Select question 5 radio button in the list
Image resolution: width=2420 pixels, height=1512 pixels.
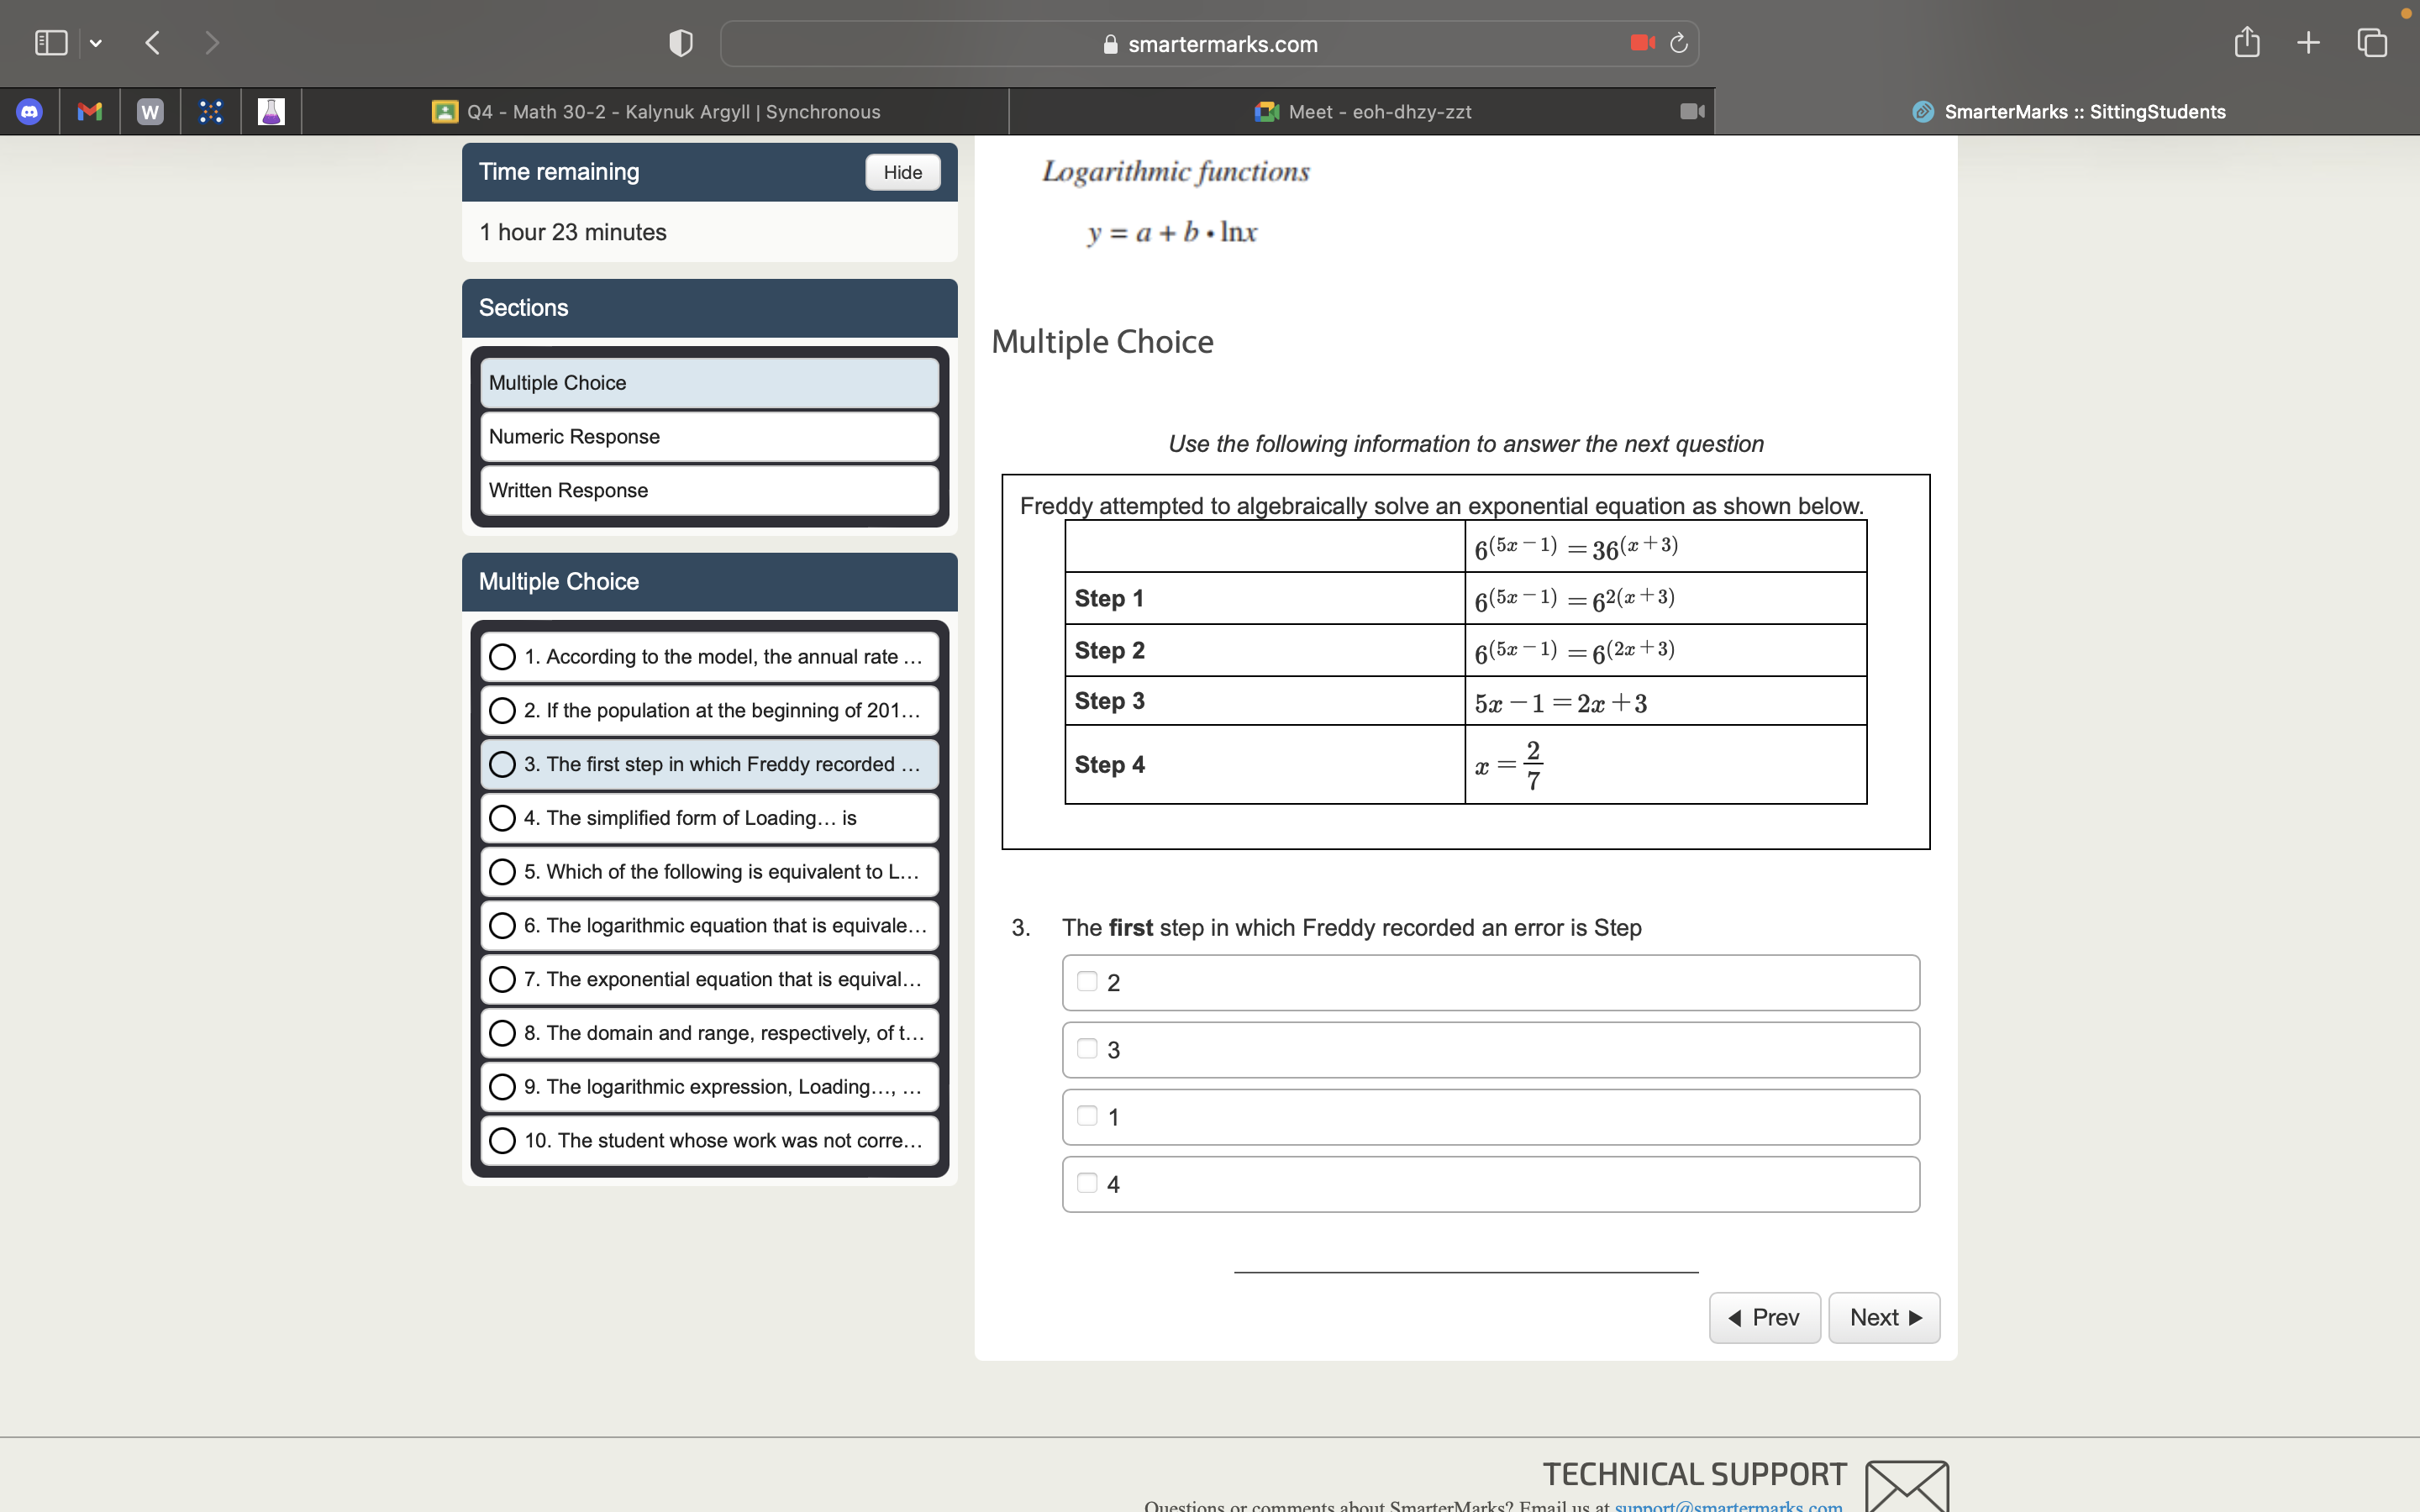coord(503,872)
